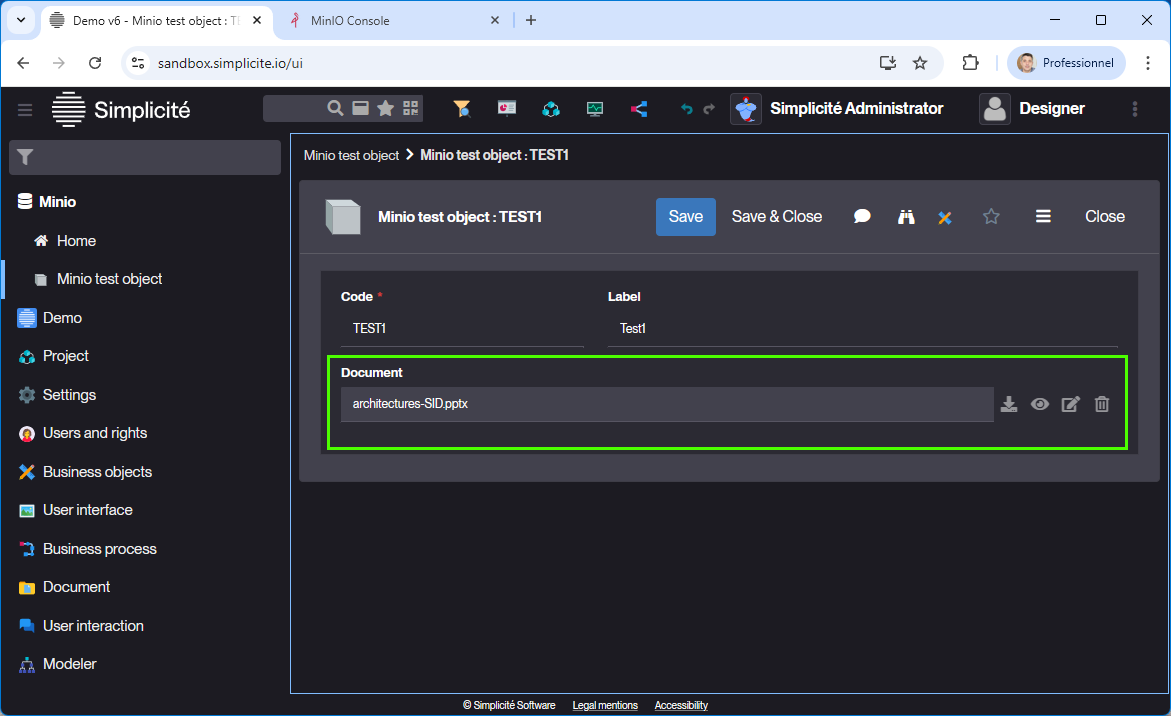Open the form actions hamburger menu
The width and height of the screenshot is (1171, 716).
[x=1043, y=217]
